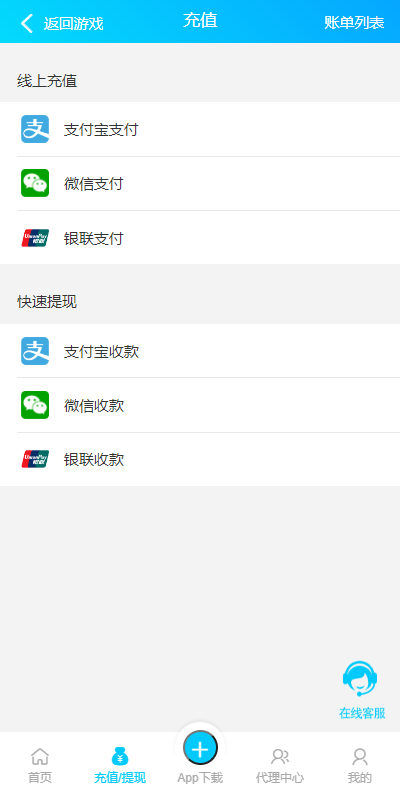The width and height of the screenshot is (400, 799).
Task: Open the 我的 profile tab
Action: click(x=360, y=765)
